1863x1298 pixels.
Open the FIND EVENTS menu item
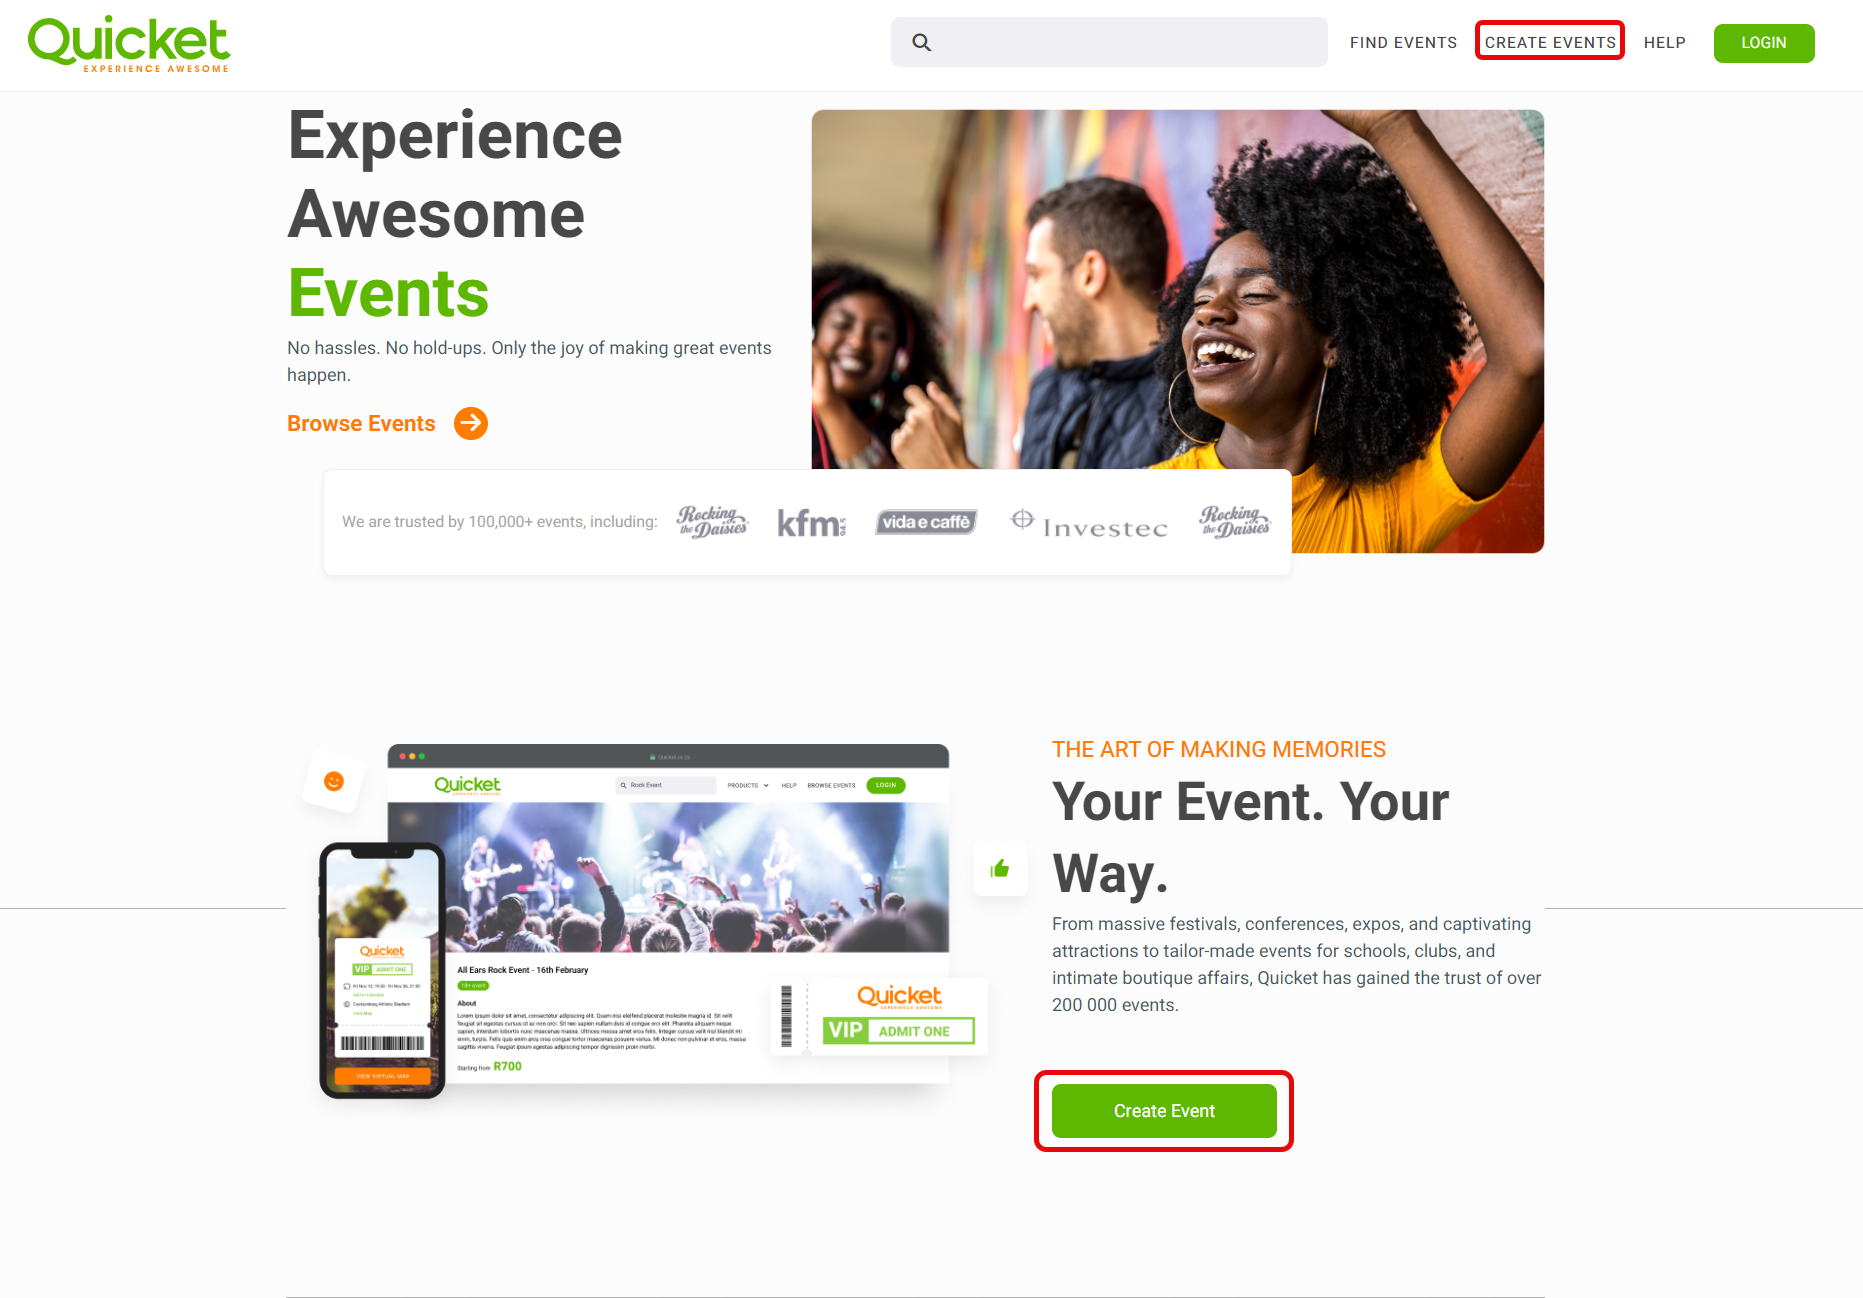pos(1403,43)
